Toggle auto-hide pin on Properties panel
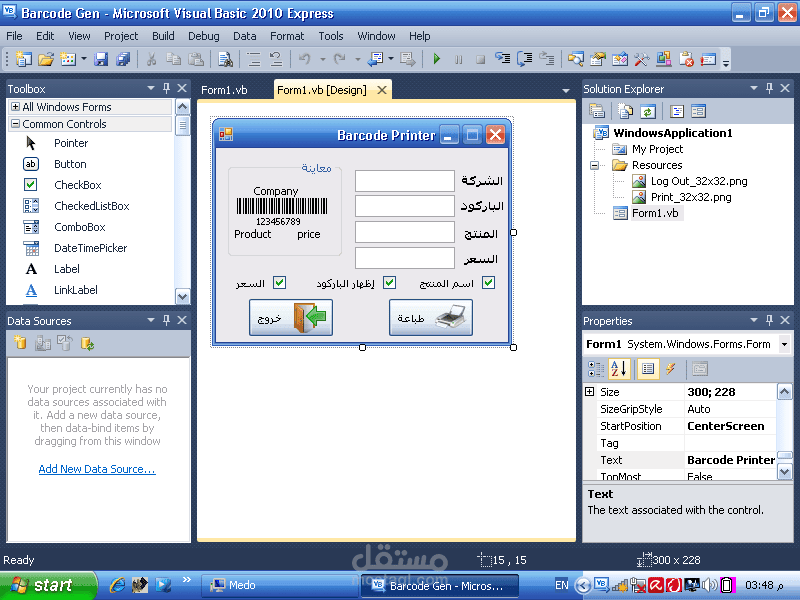 769,320
